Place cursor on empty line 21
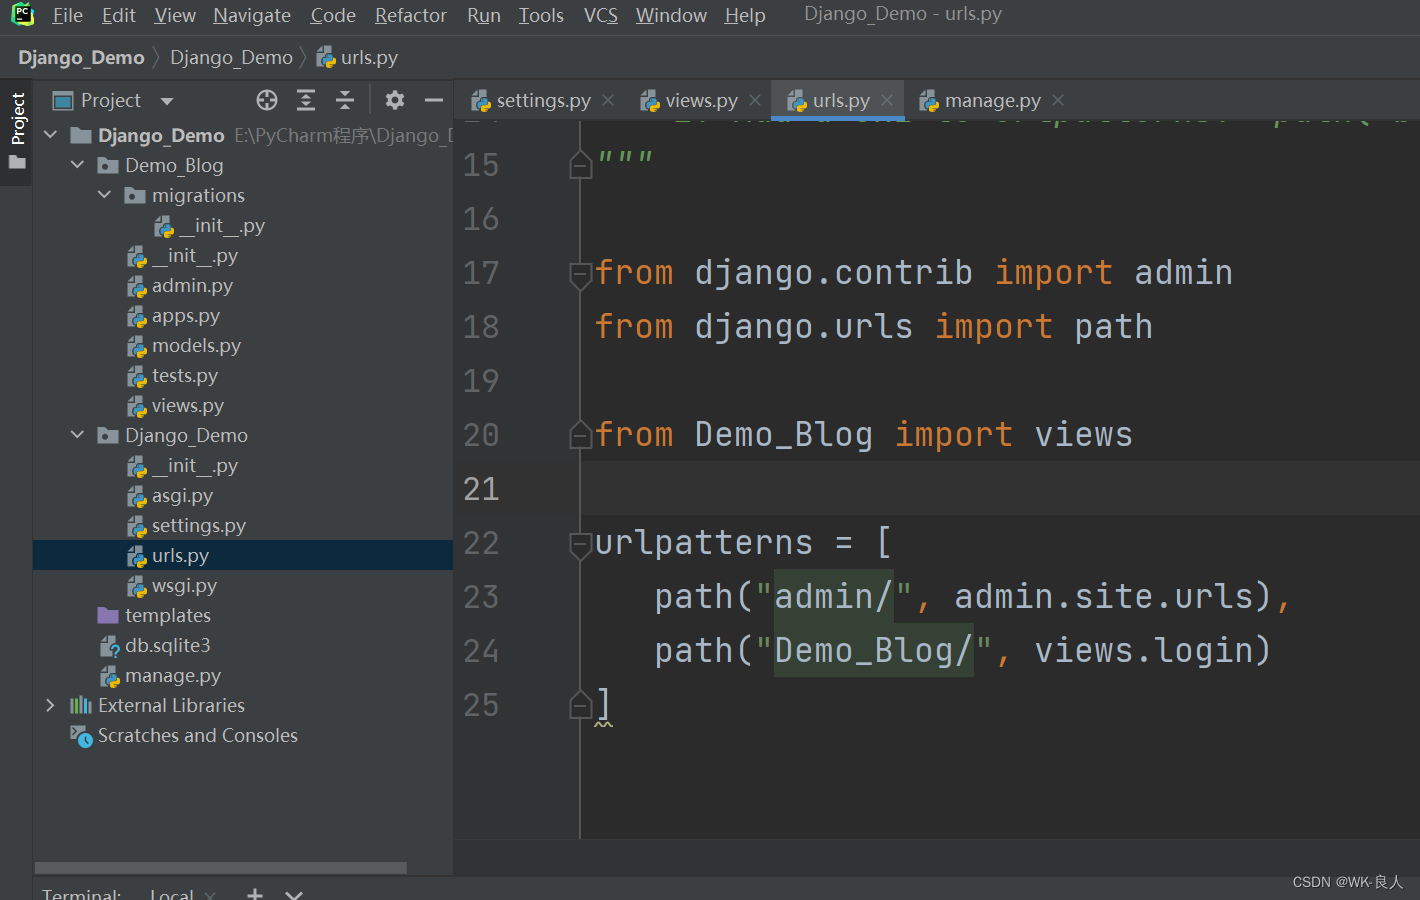1420x900 pixels. pos(1000,488)
